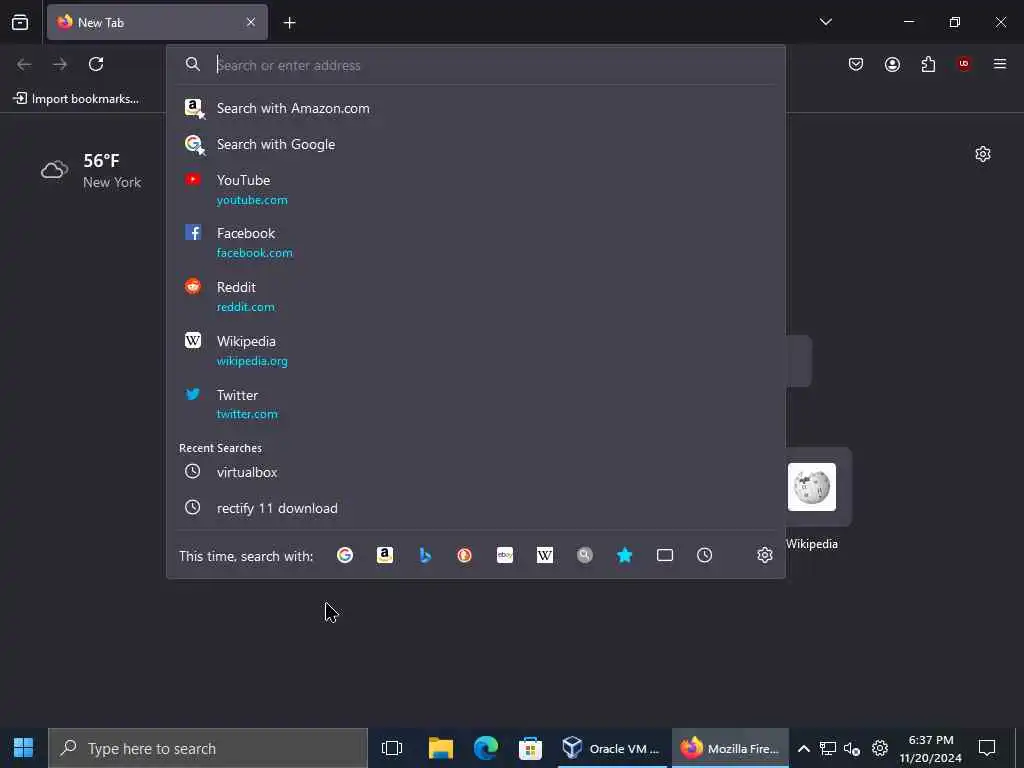The height and width of the screenshot is (768, 1024).
Task: Search history with the clock icon
Action: point(704,555)
